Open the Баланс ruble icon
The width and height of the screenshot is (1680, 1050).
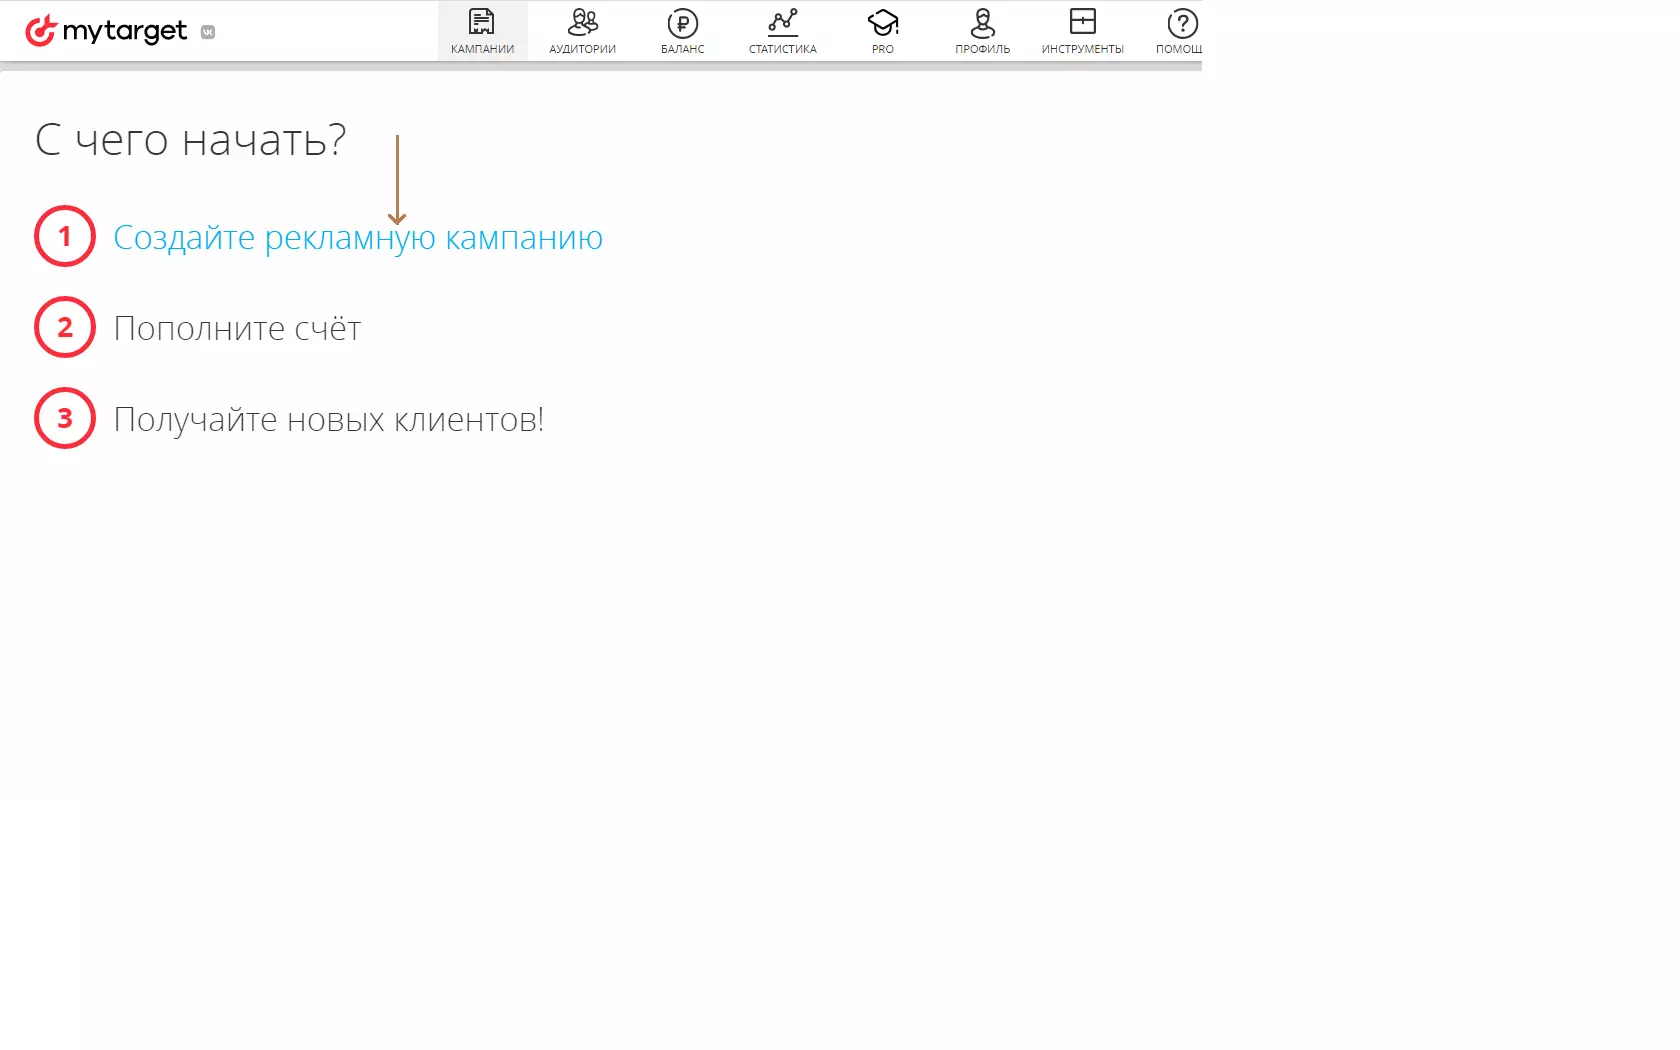point(683,23)
